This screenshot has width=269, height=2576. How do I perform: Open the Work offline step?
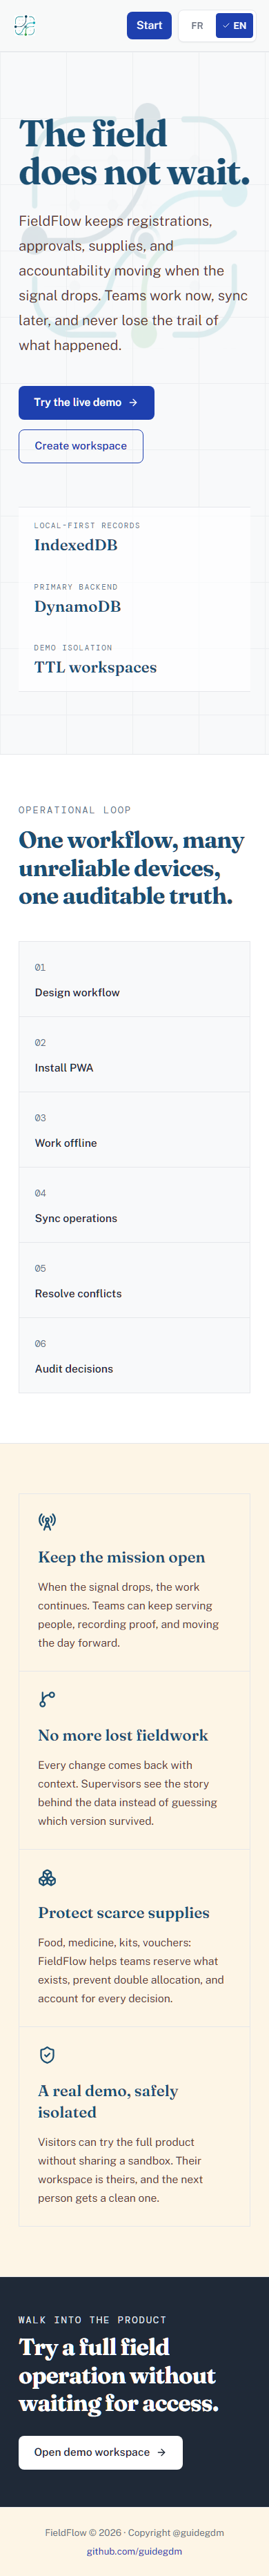pyautogui.click(x=134, y=1130)
